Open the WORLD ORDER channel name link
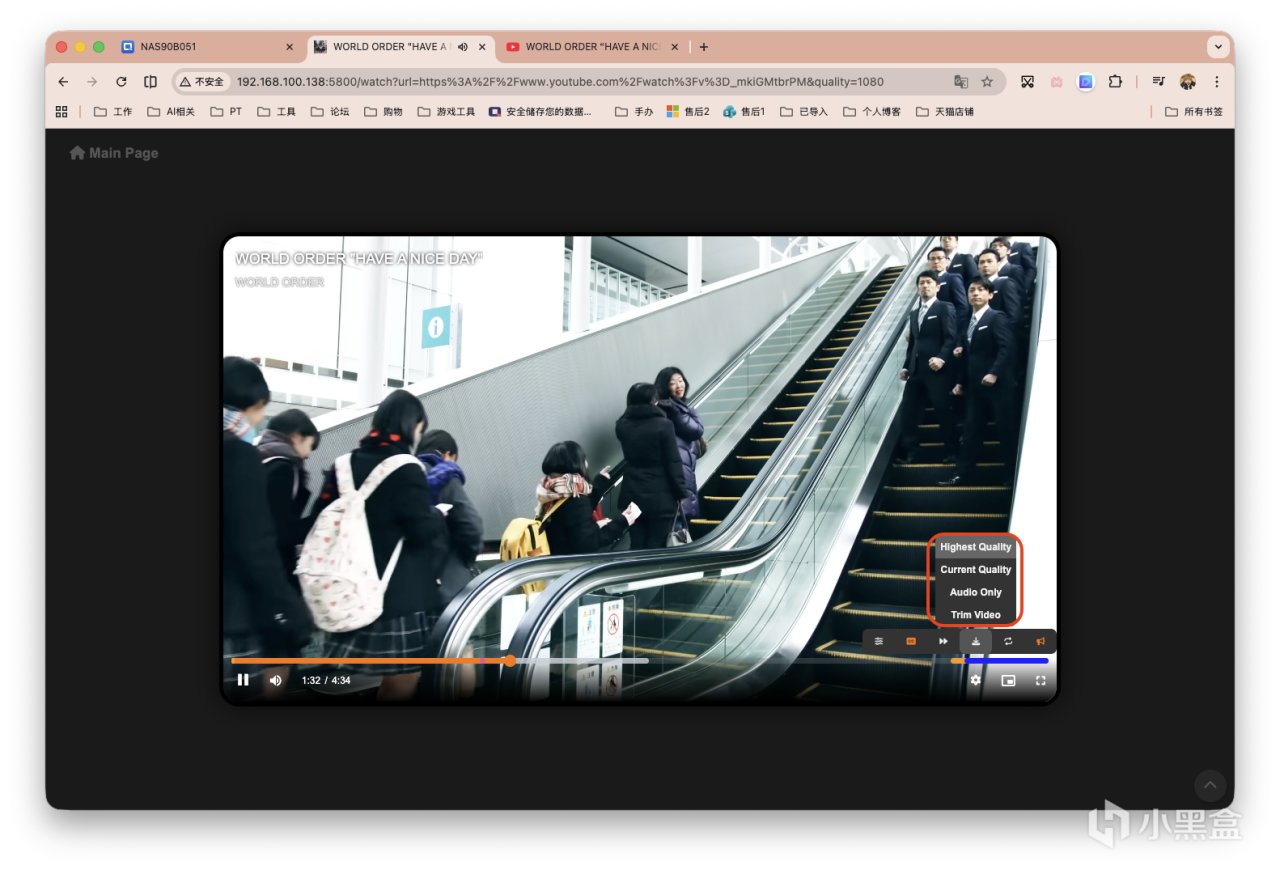The image size is (1280, 870). point(279,282)
